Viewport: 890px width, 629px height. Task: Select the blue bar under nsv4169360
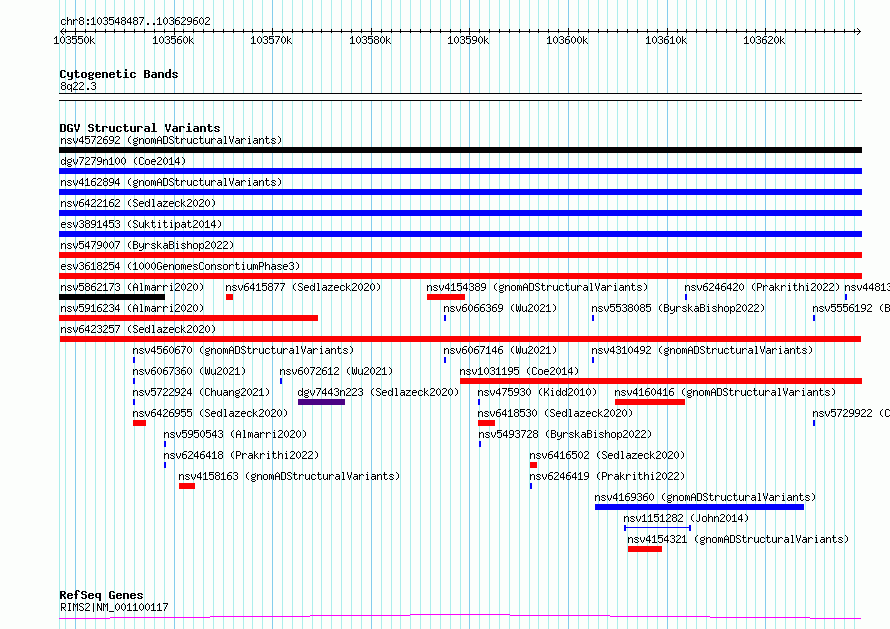tap(699, 507)
